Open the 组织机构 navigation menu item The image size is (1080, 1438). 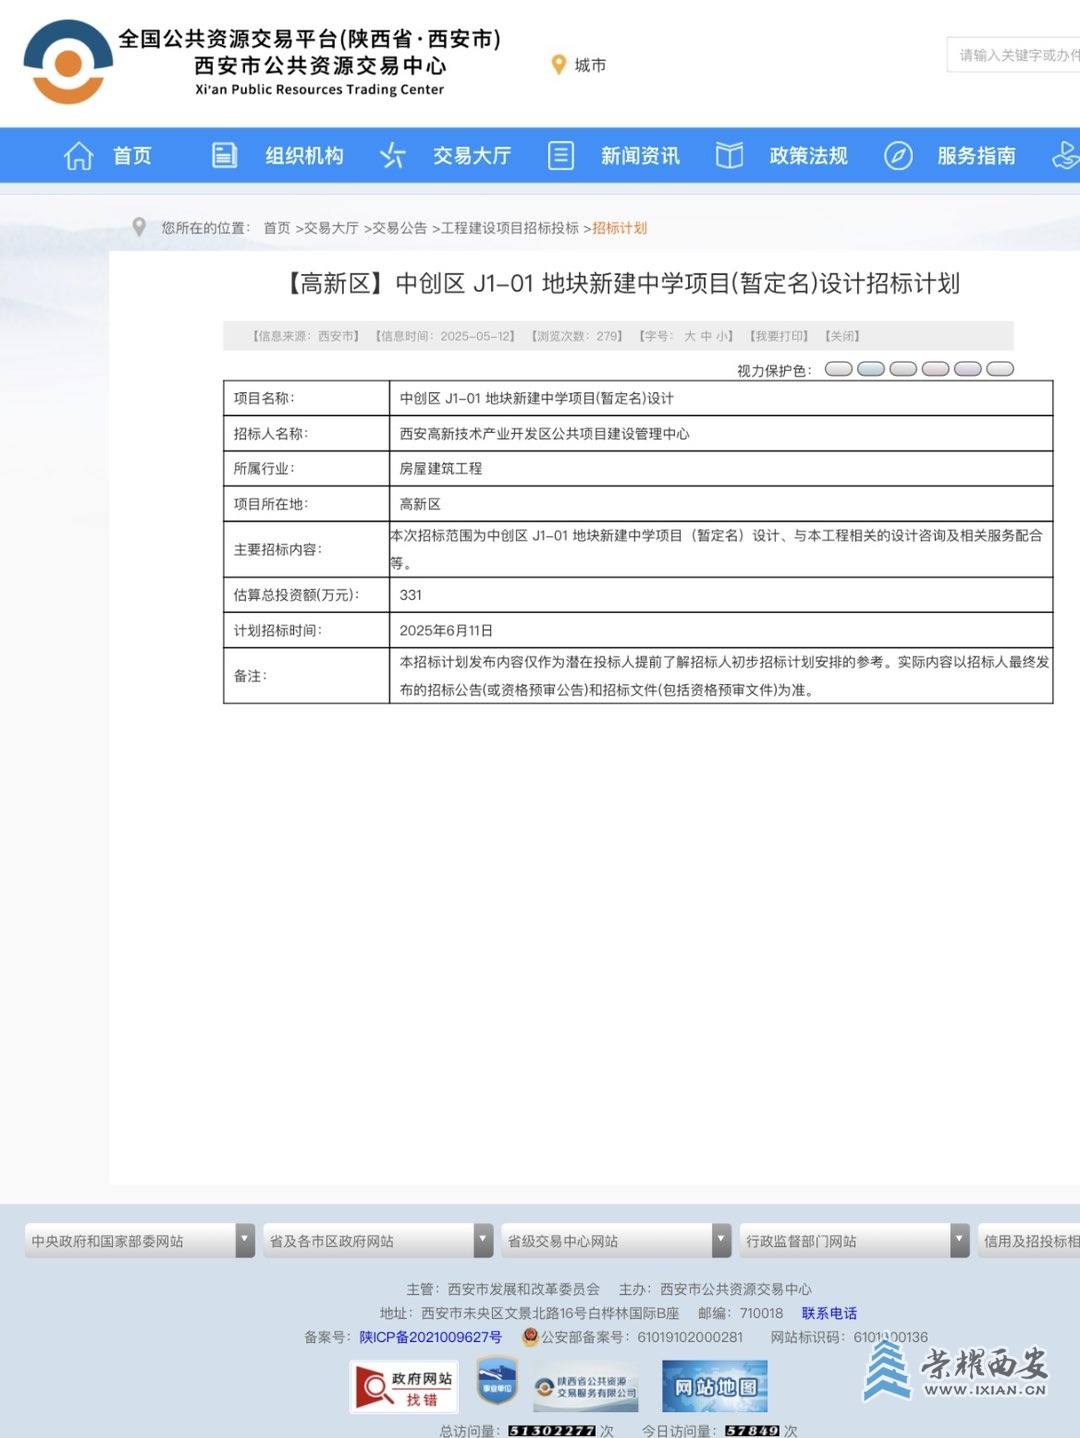pyautogui.click(x=304, y=156)
